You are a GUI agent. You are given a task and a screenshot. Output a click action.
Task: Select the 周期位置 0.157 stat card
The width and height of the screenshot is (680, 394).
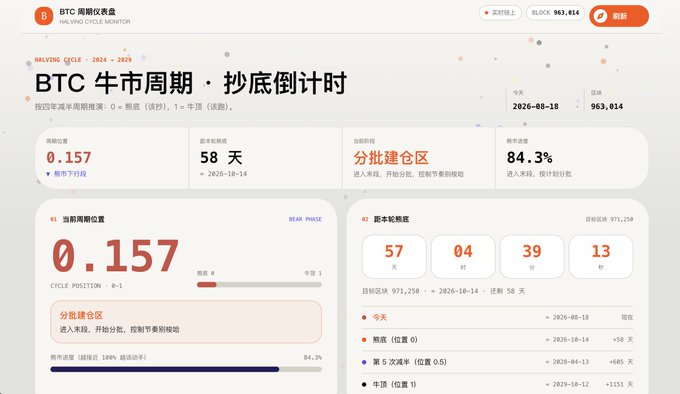point(112,158)
